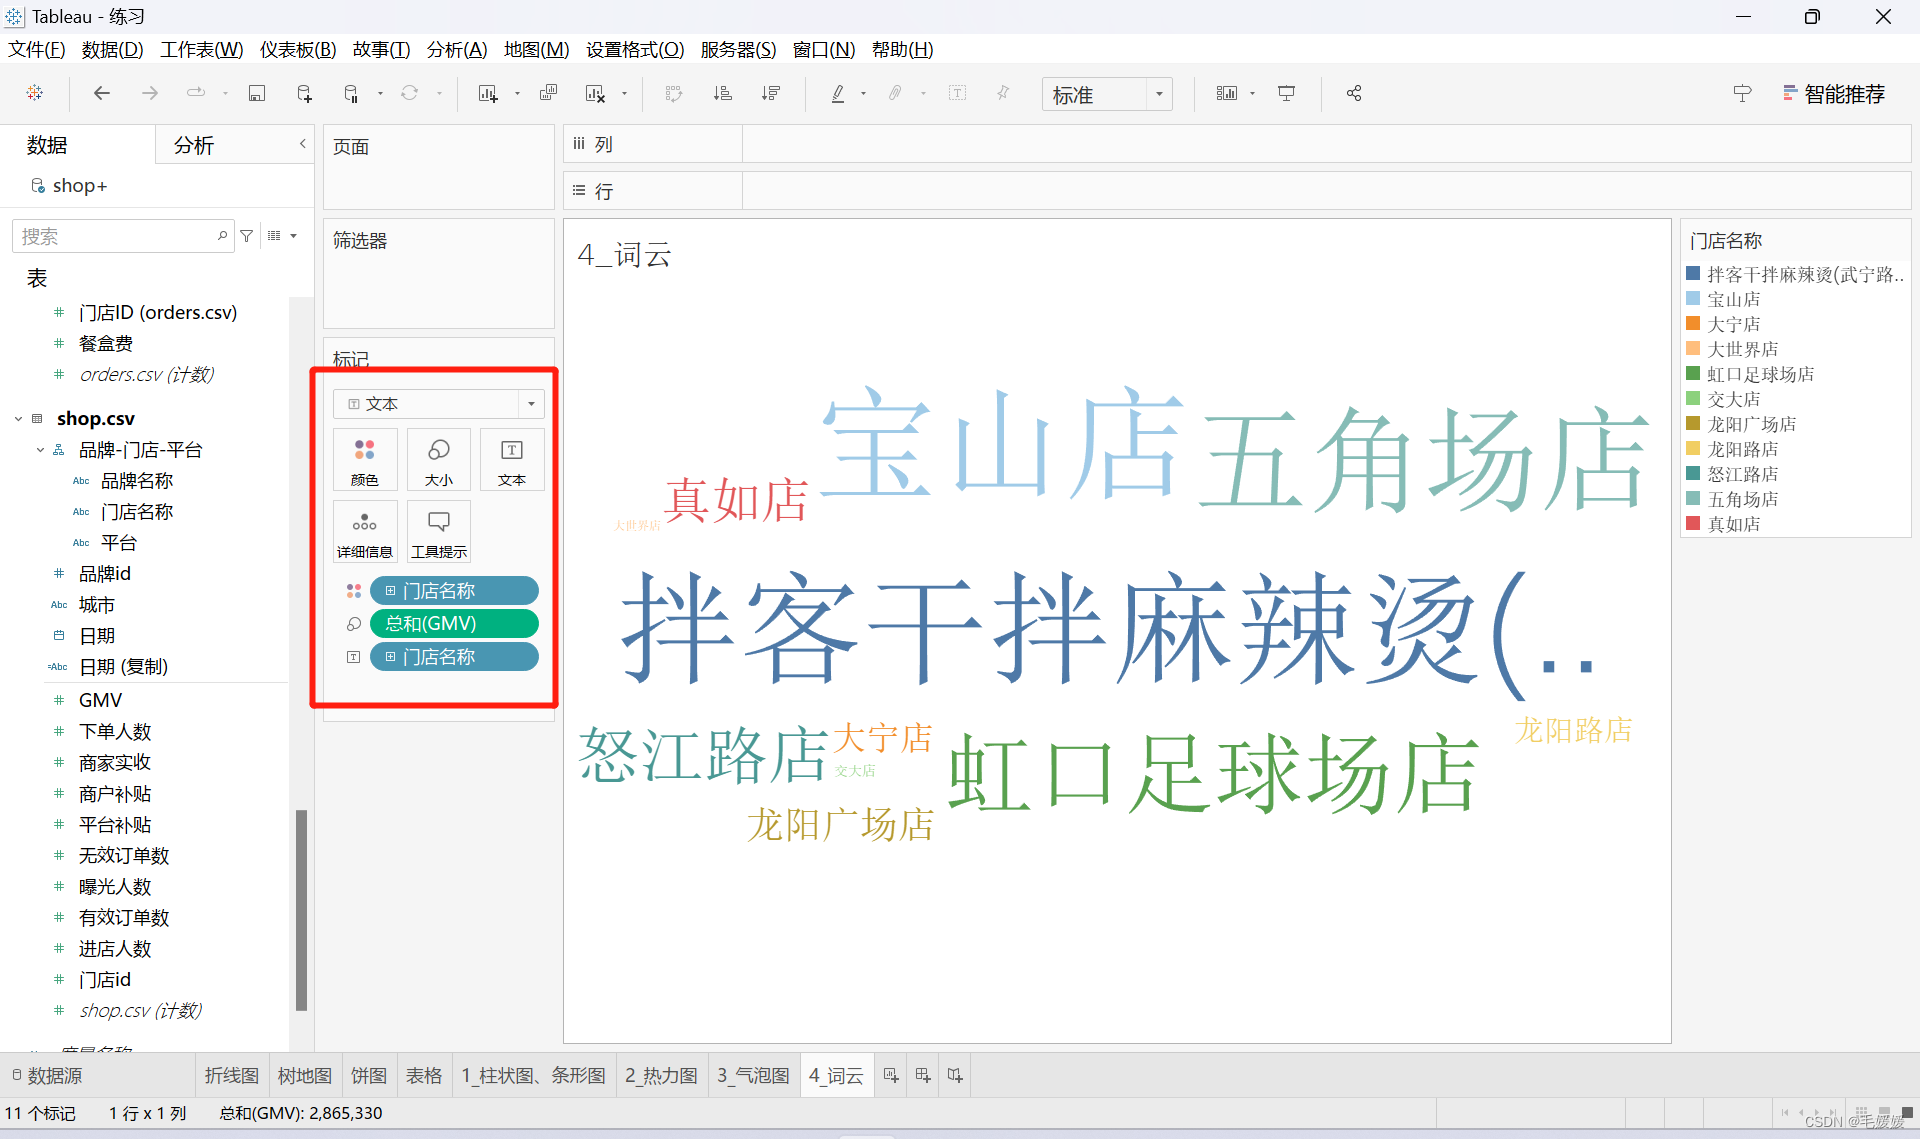The image size is (1920, 1139).
Task: Click the swap rows and columns icon
Action: 674,93
